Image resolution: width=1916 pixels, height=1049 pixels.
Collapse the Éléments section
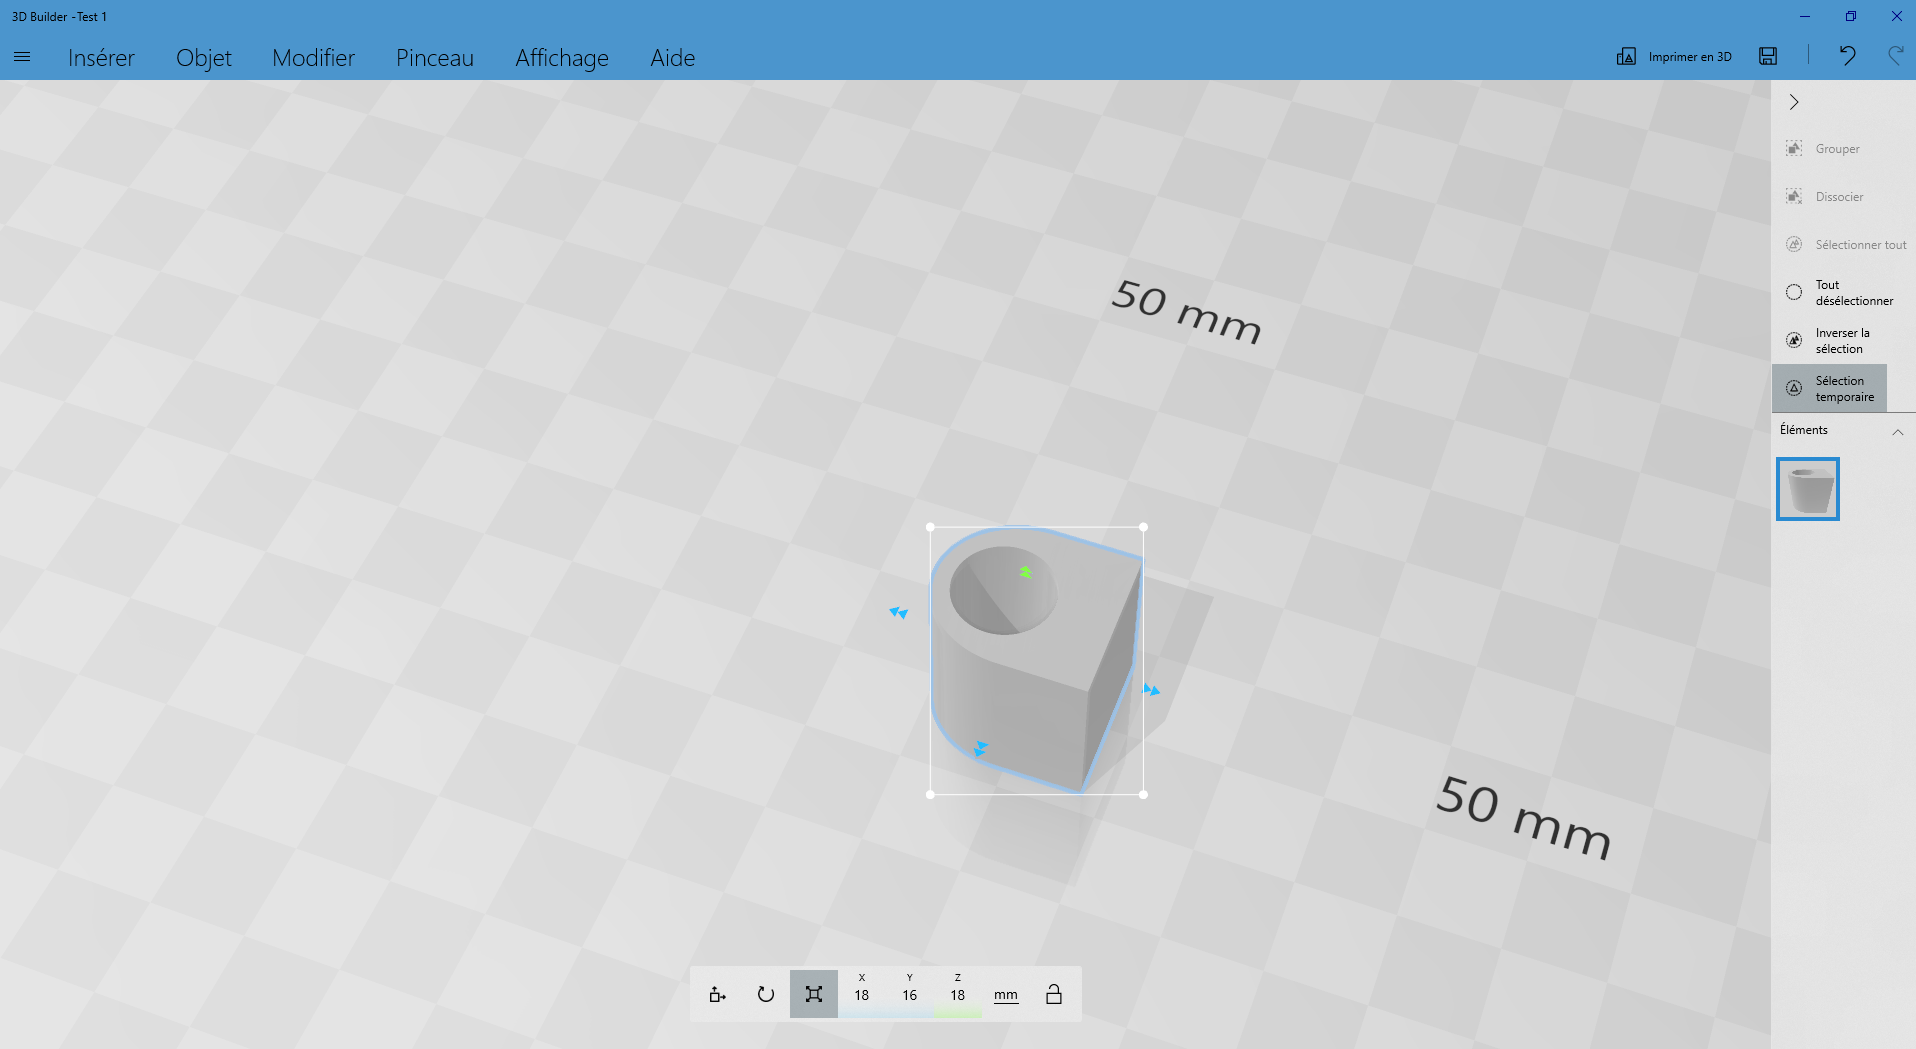click(1897, 431)
